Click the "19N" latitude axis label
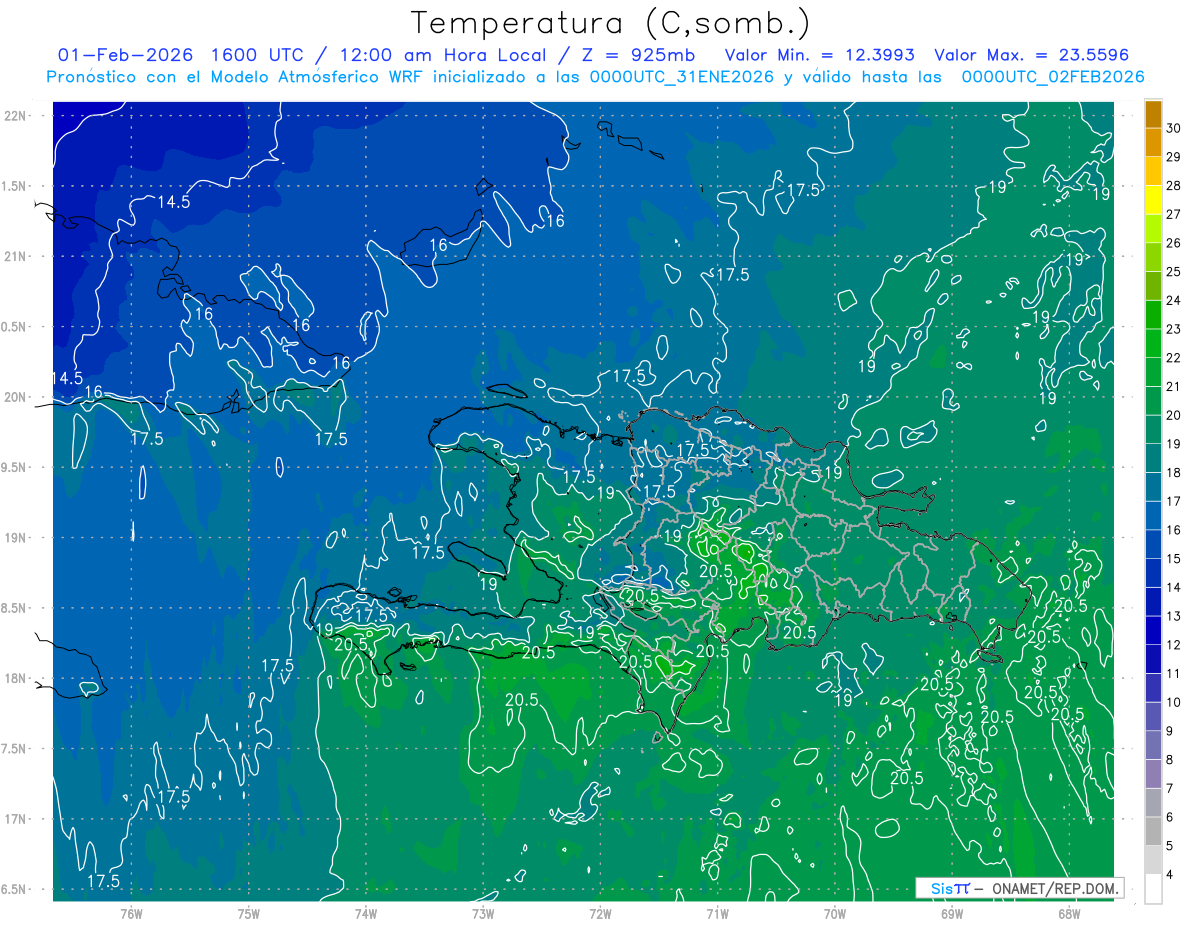The height and width of the screenshot is (927, 1200). point(14,537)
